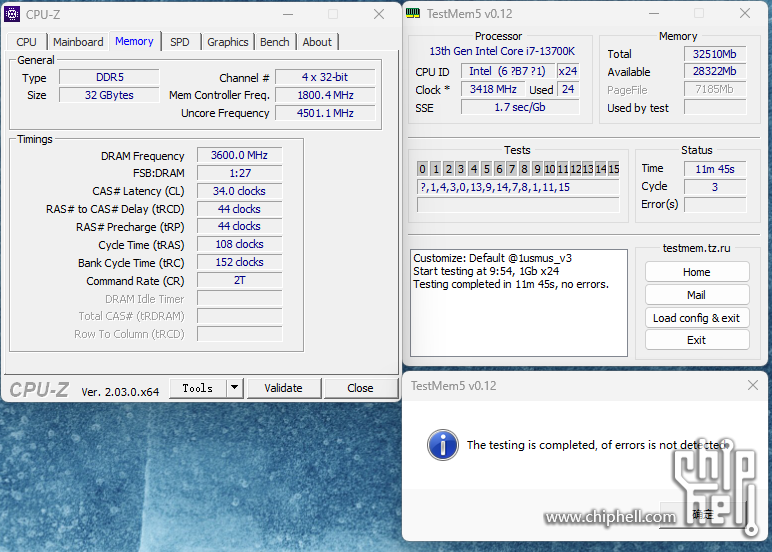Confirm the TestMem5 completion dialog
The height and width of the screenshot is (552, 772).
click(x=703, y=515)
